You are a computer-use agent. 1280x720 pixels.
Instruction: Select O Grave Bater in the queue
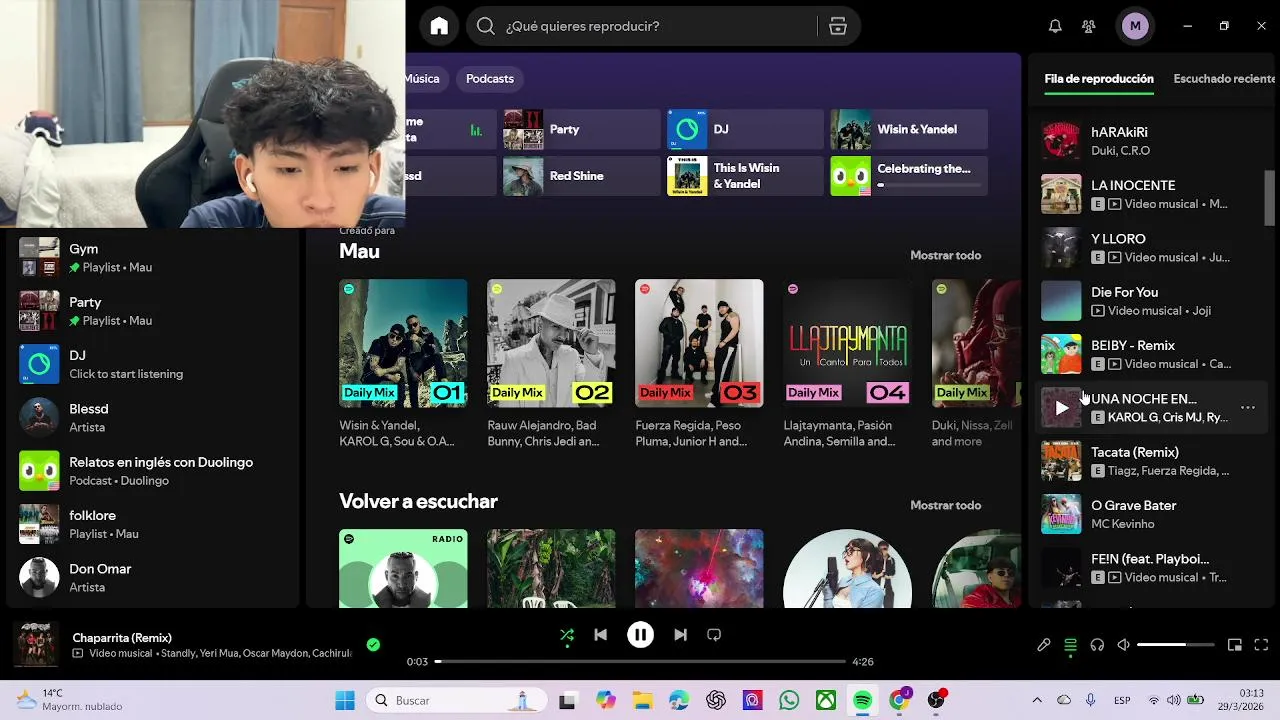point(1150,514)
